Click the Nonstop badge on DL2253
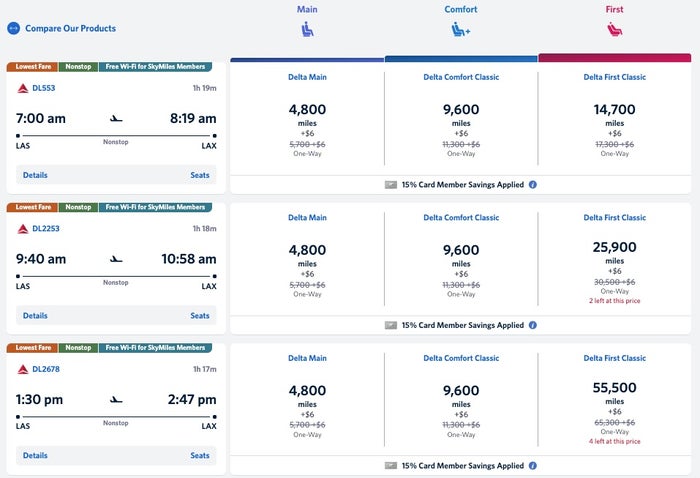700x478 pixels. (x=78, y=208)
